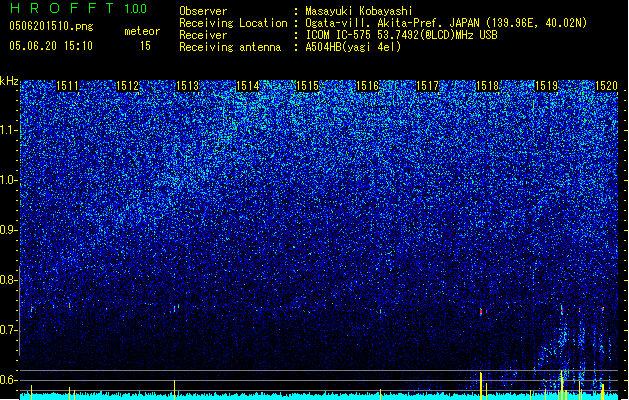This screenshot has height=400, width=629.
Task: Click the Observer label
Action: 203,11
